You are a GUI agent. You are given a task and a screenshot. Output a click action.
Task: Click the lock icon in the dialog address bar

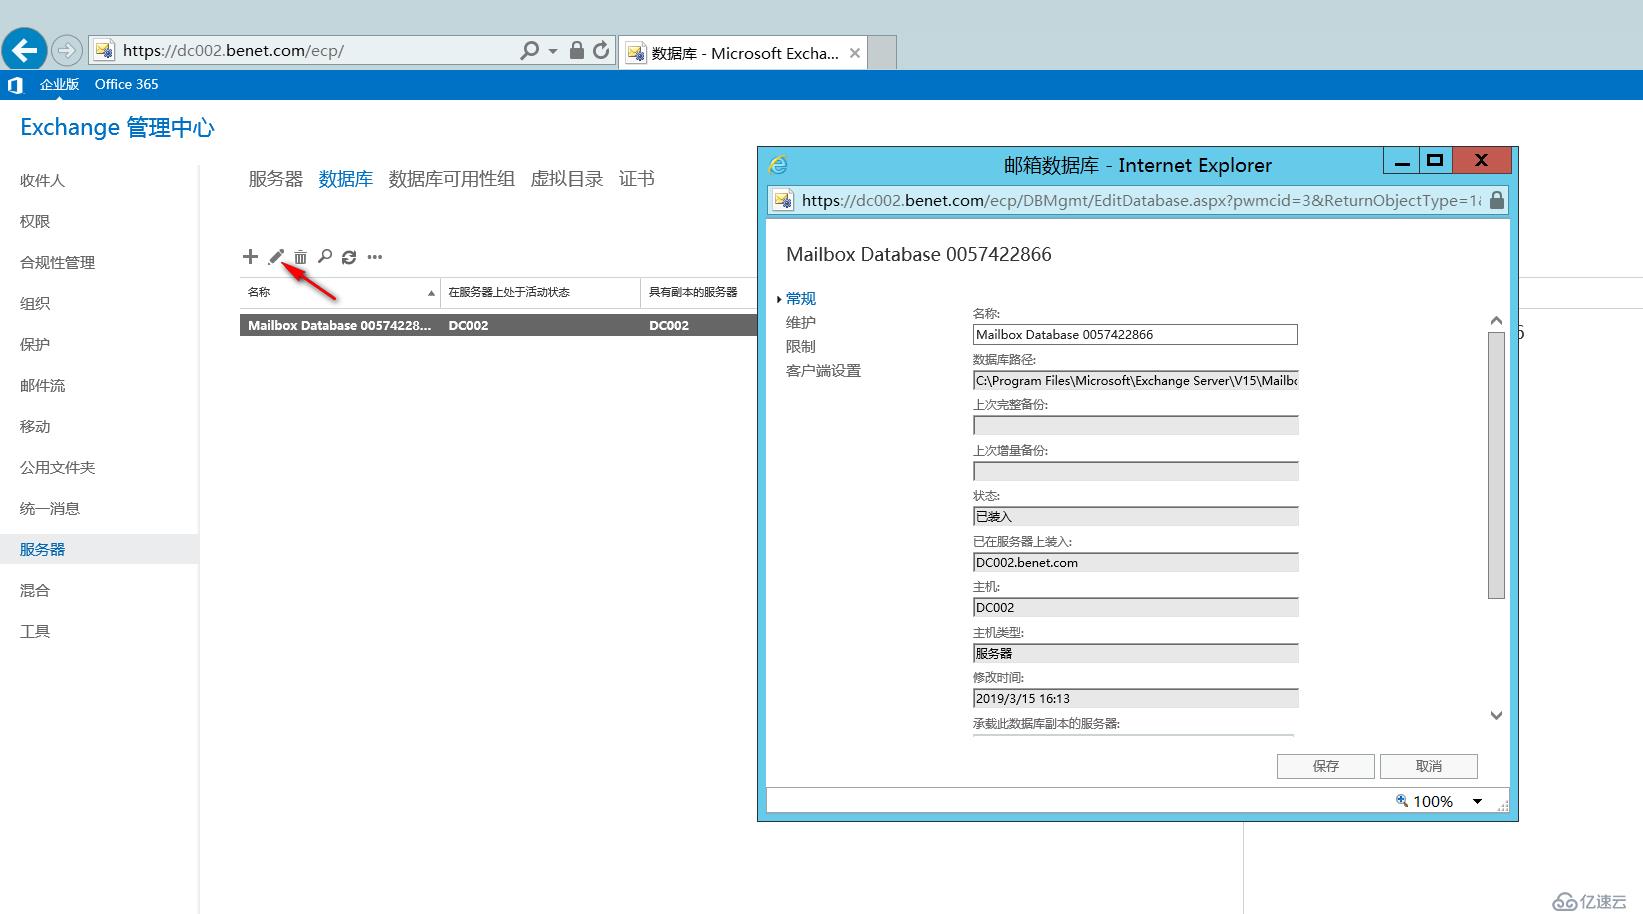coord(1496,200)
